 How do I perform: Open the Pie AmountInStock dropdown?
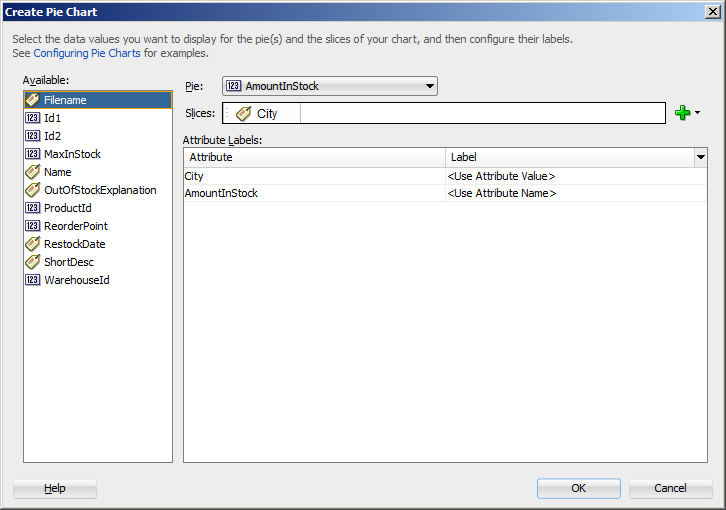(330, 86)
